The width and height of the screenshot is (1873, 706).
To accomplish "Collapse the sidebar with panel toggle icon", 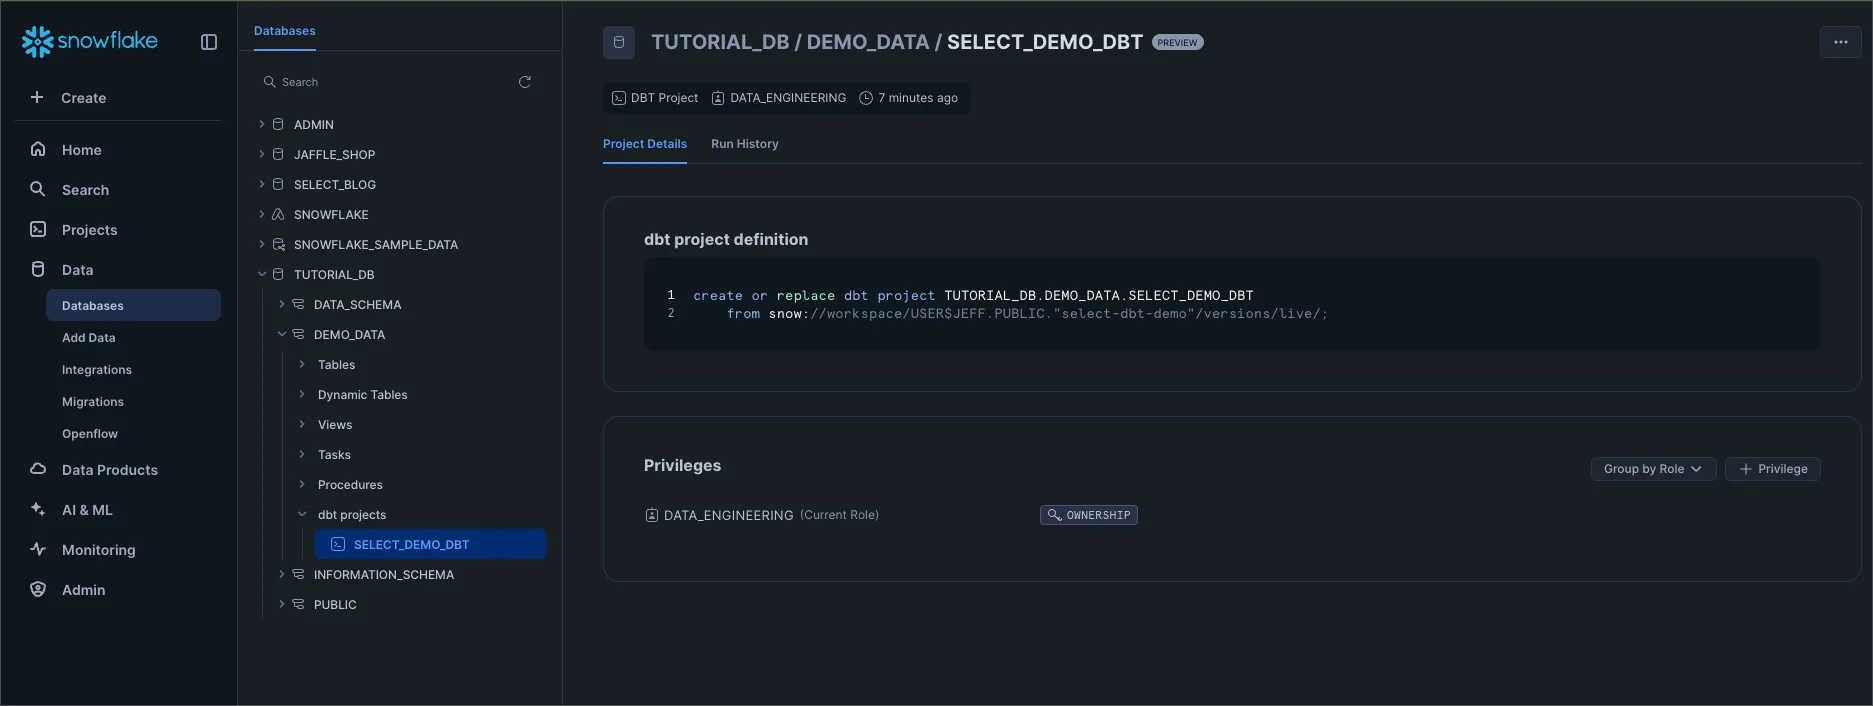I will tap(209, 42).
